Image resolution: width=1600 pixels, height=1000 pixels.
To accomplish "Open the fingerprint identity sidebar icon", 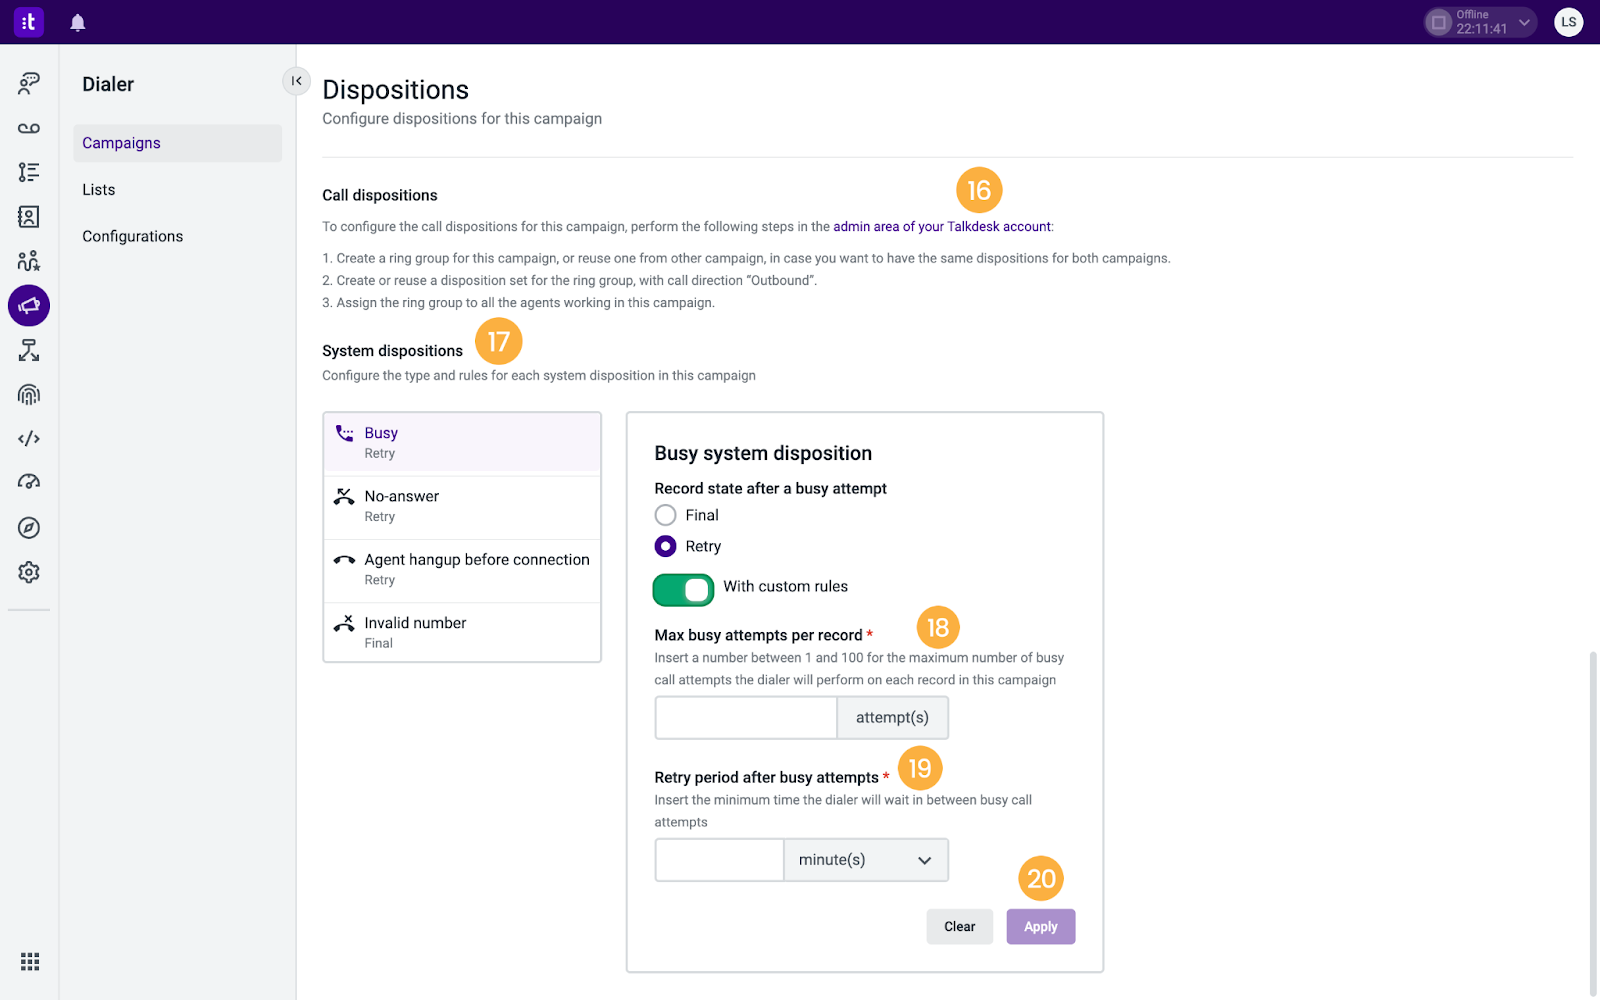I will point(29,394).
